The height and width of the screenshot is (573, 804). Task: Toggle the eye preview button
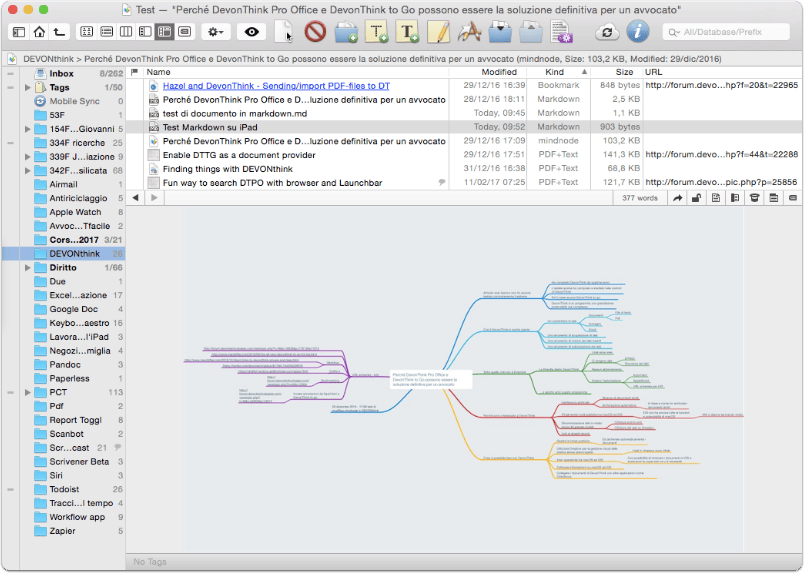pos(251,32)
